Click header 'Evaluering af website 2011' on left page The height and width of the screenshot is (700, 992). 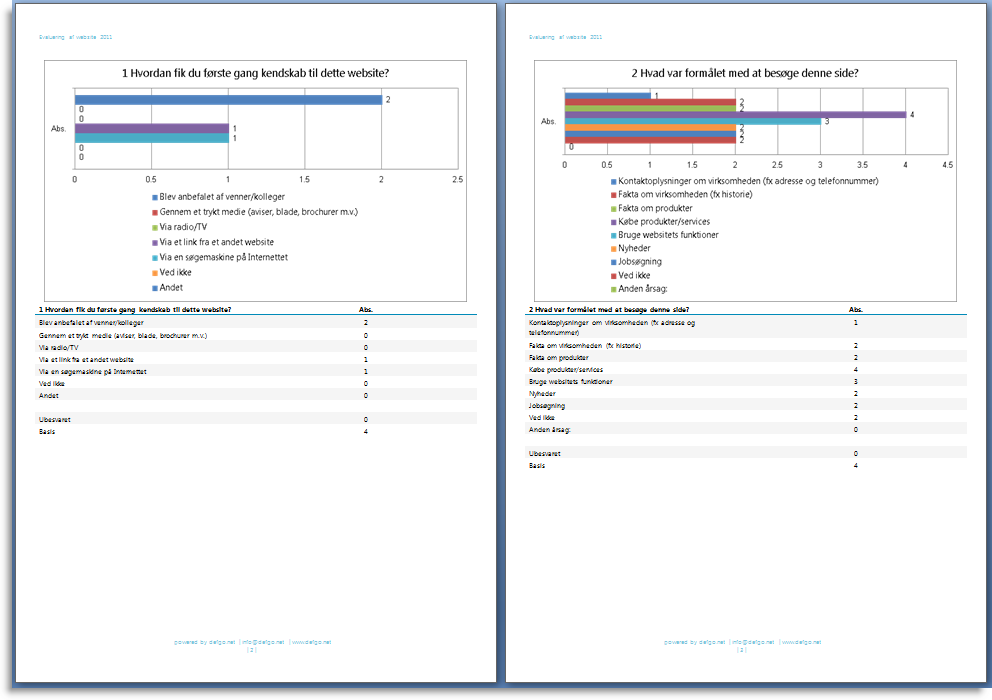coord(75,37)
